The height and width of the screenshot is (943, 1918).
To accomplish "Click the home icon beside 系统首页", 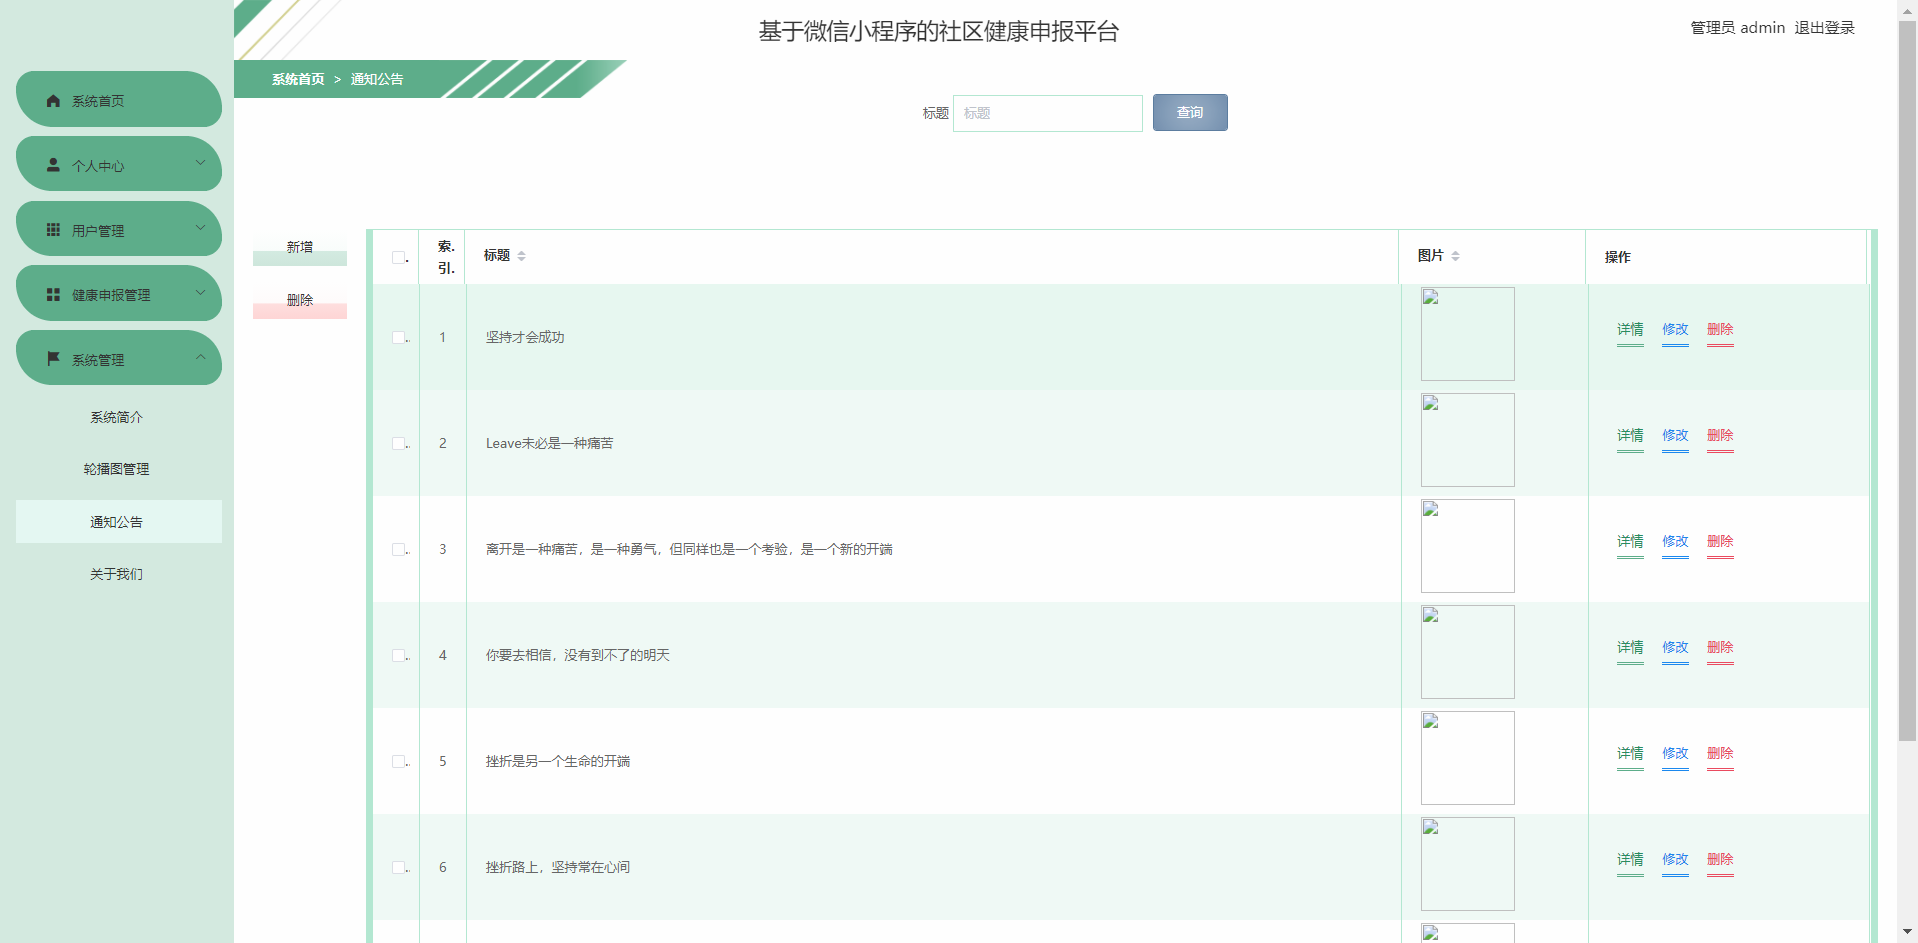I will [54, 101].
